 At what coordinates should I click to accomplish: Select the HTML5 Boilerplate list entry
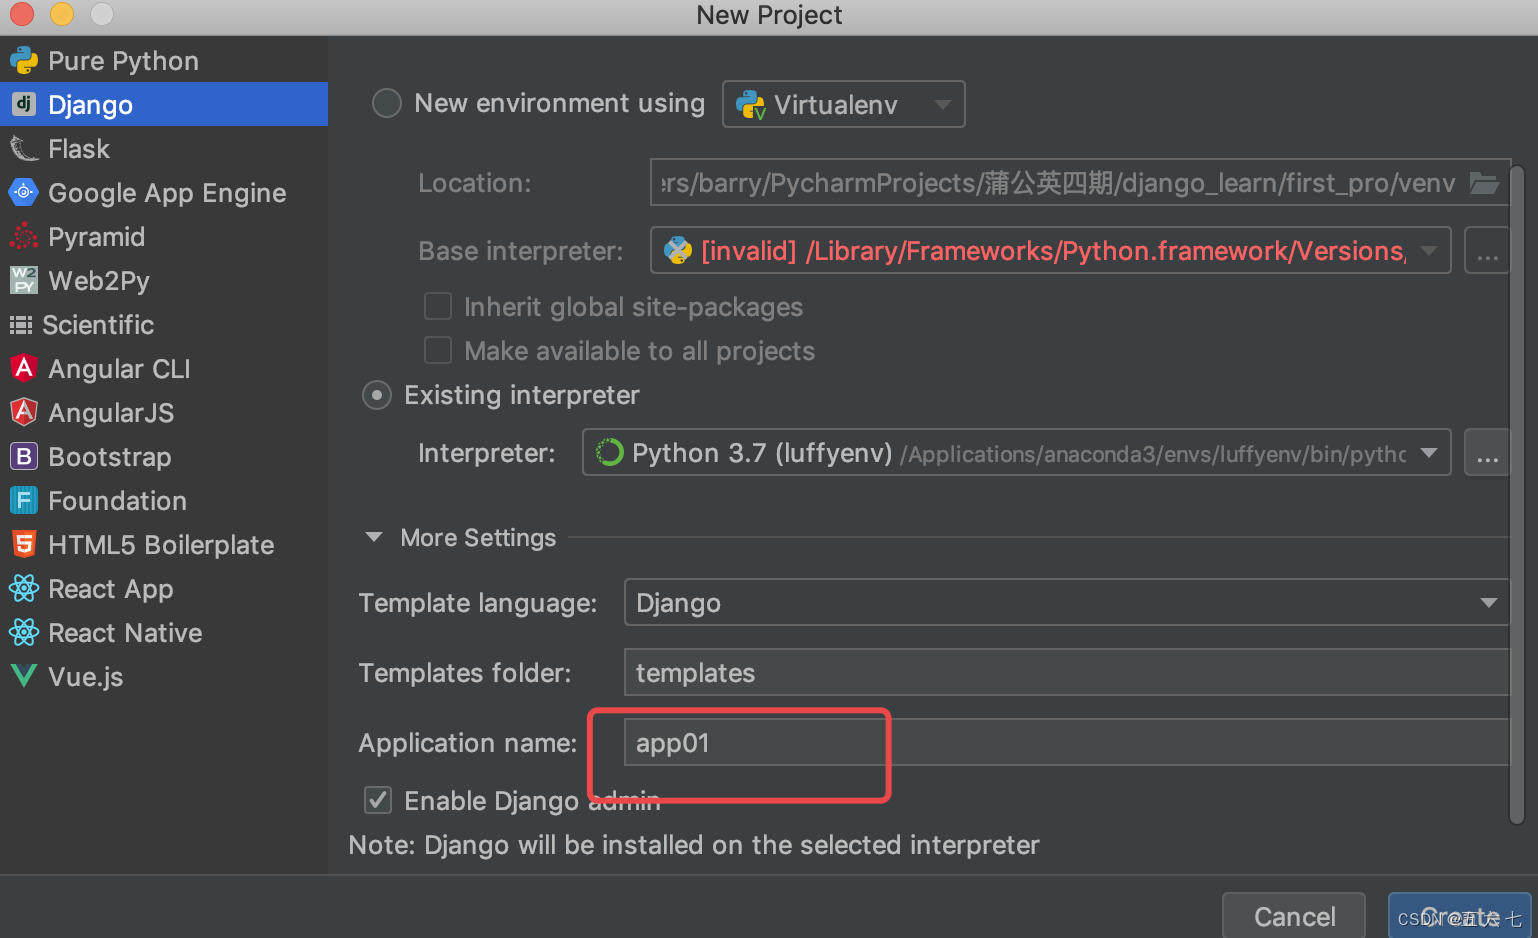[x=164, y=544]
